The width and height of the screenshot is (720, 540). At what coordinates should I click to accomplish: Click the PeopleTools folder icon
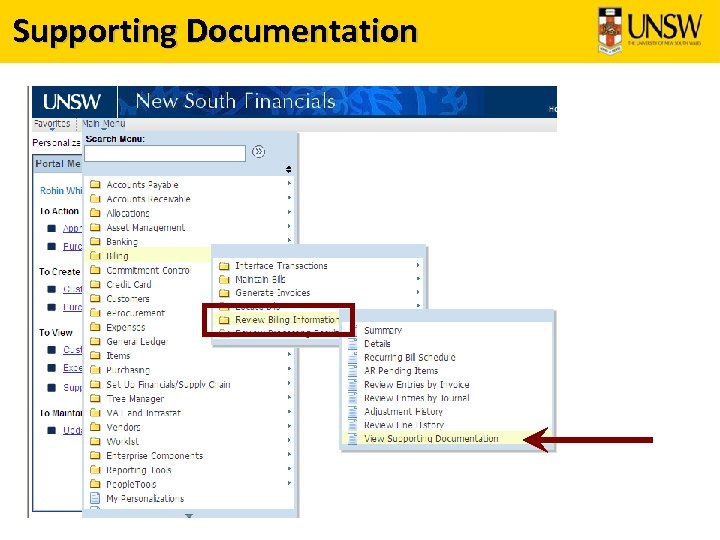pyautogui.click(x=95, y=484)
